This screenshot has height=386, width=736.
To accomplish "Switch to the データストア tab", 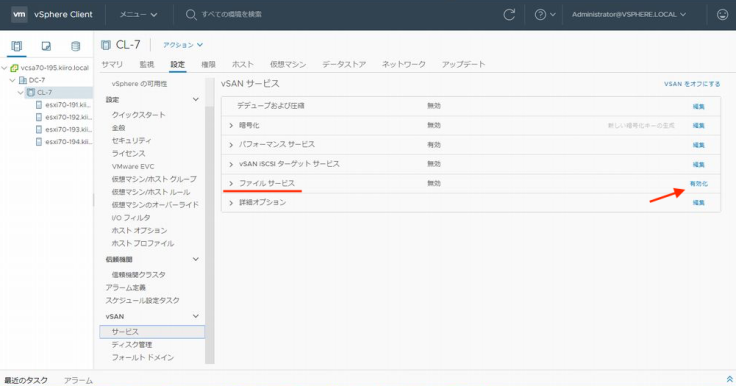I will pos(344,64).
